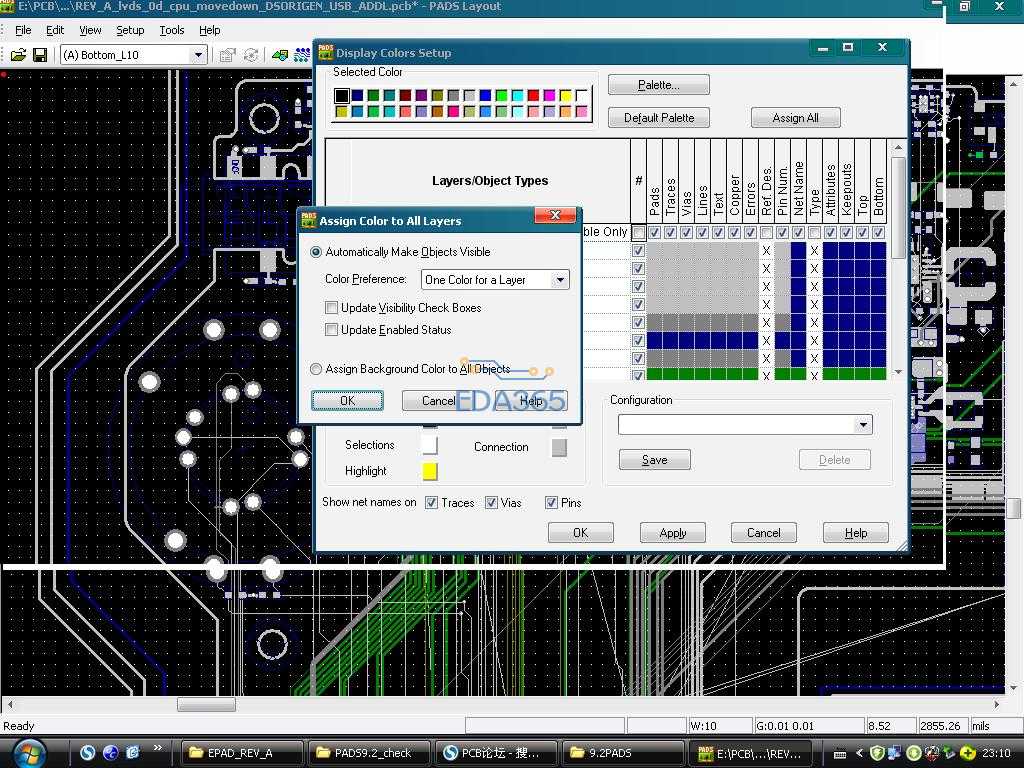1024x768 pixels.
Task: Pick the yellow Highlight color swatch
Action: (430, 471)
